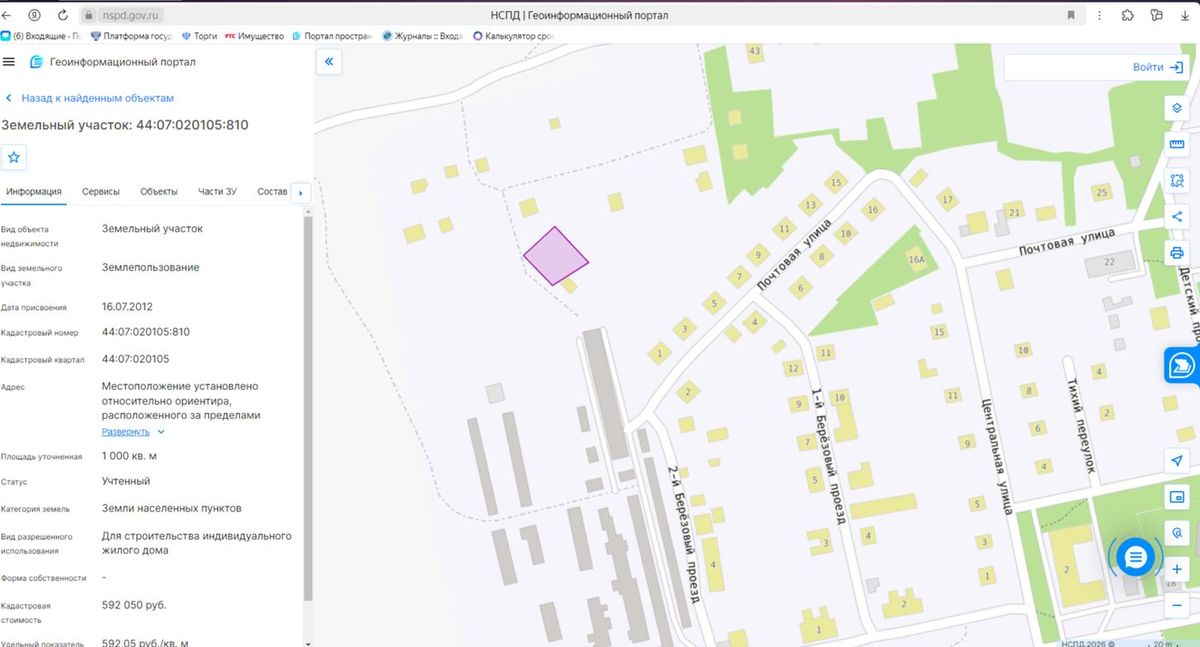Open the Платформа bookmark
Viewport: 1200px width, 647px height.
(x=131, y=36)
